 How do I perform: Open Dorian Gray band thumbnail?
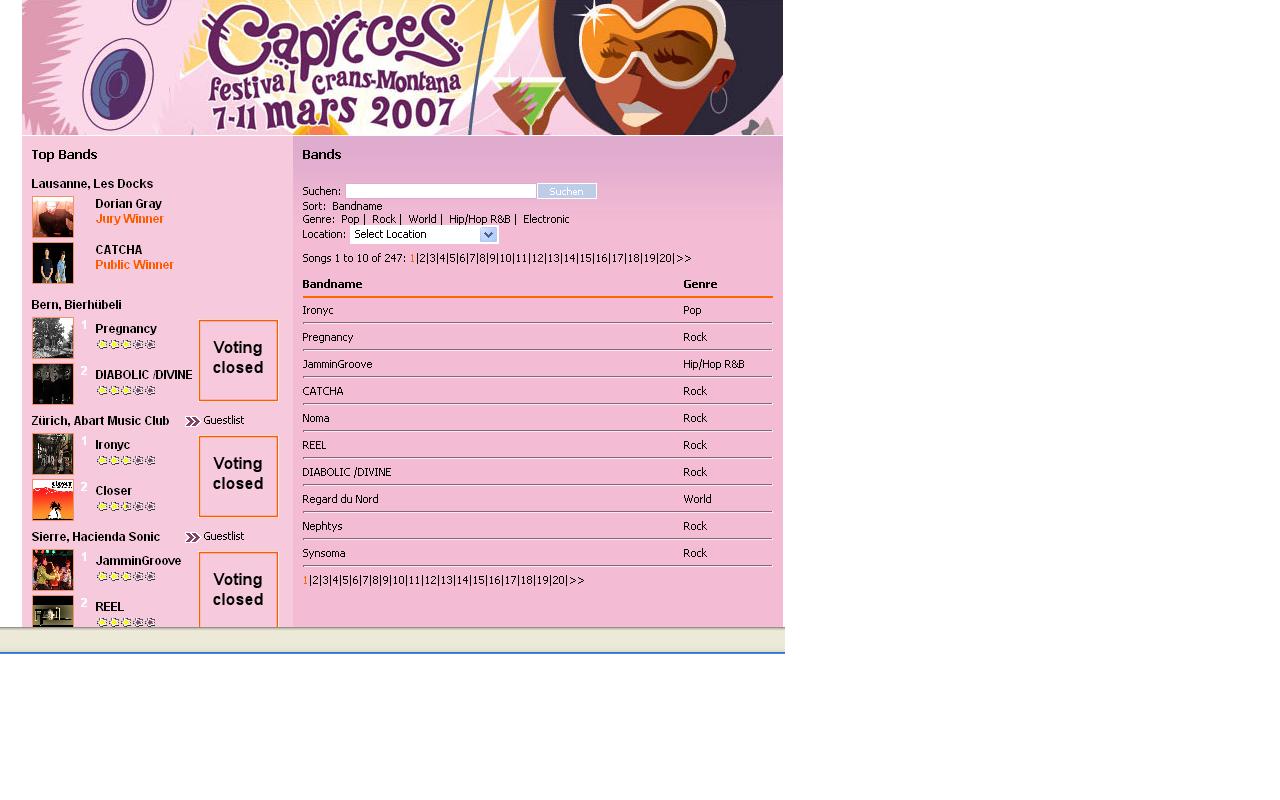[x=53, y=217]
